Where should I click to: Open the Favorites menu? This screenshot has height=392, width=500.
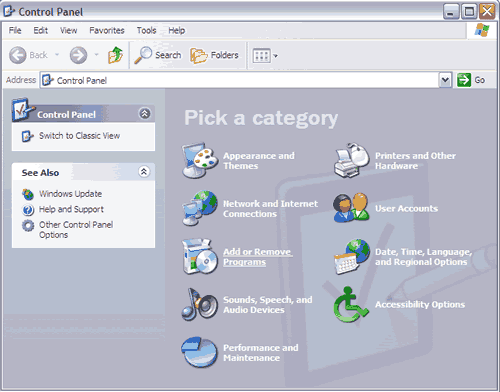(107, 30)
